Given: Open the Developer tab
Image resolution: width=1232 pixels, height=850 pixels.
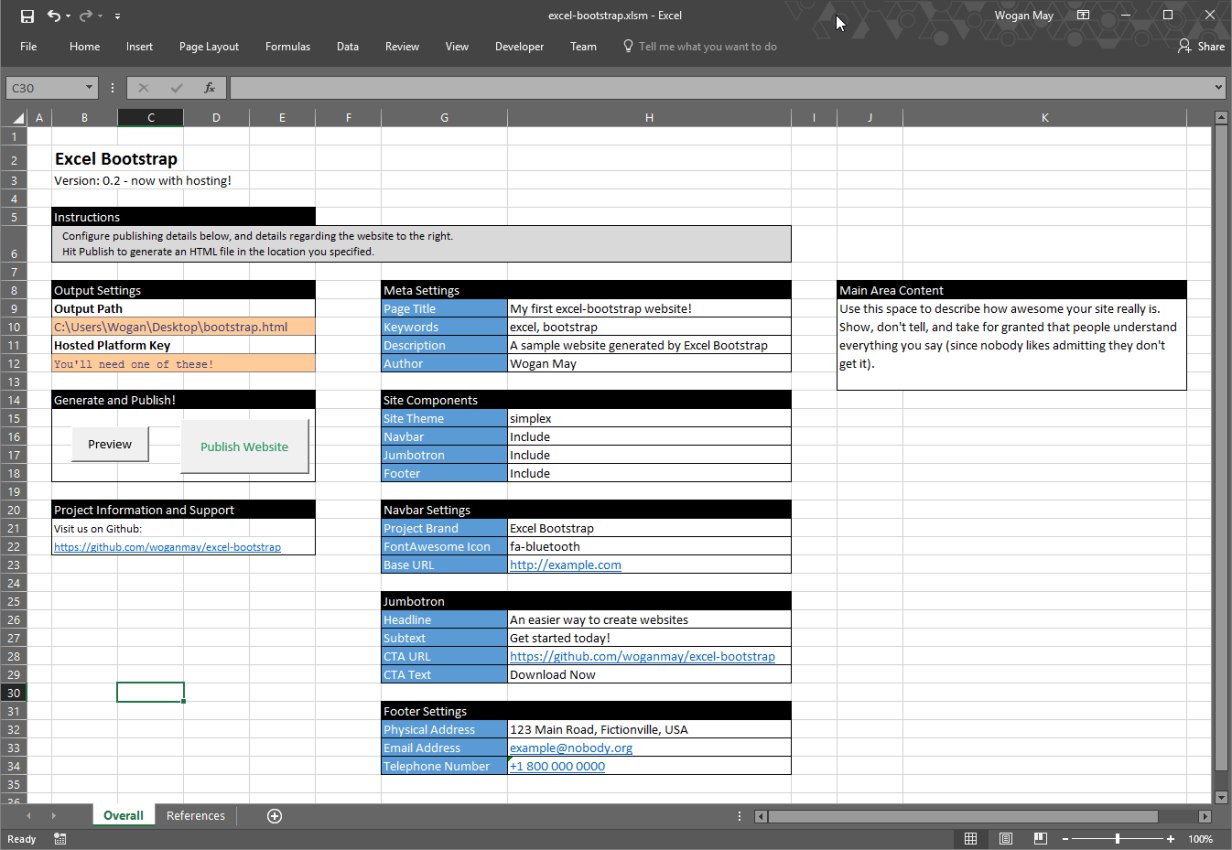Looking at the screenshot, I should pyautogui.click(x=519, y=46).
